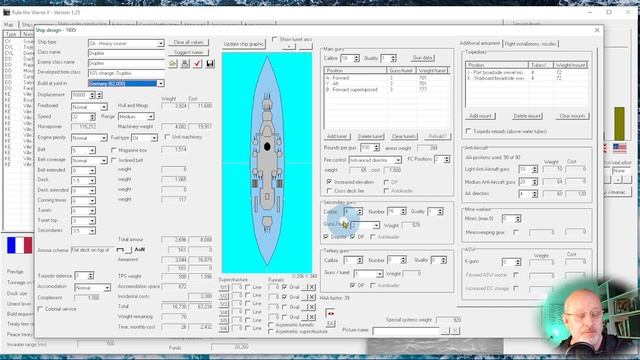This screenshot has height=360, width=640.
Task: Open the Freeboard dropdown
Action: coord(104,107)
